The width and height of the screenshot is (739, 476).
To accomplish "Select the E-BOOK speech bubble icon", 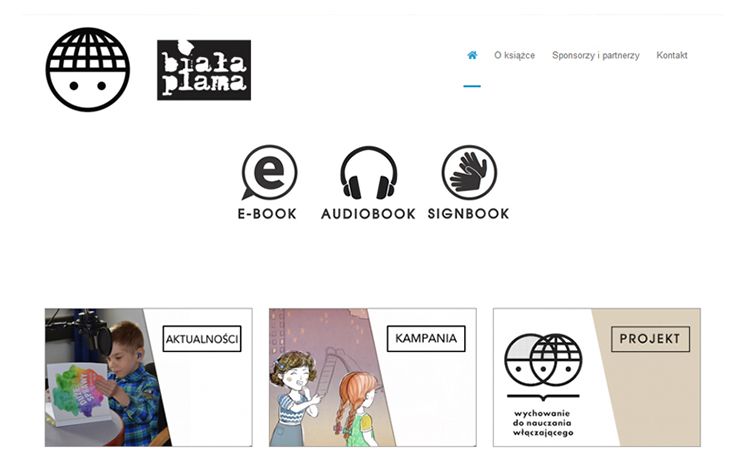I will click(x=269, y=172).
